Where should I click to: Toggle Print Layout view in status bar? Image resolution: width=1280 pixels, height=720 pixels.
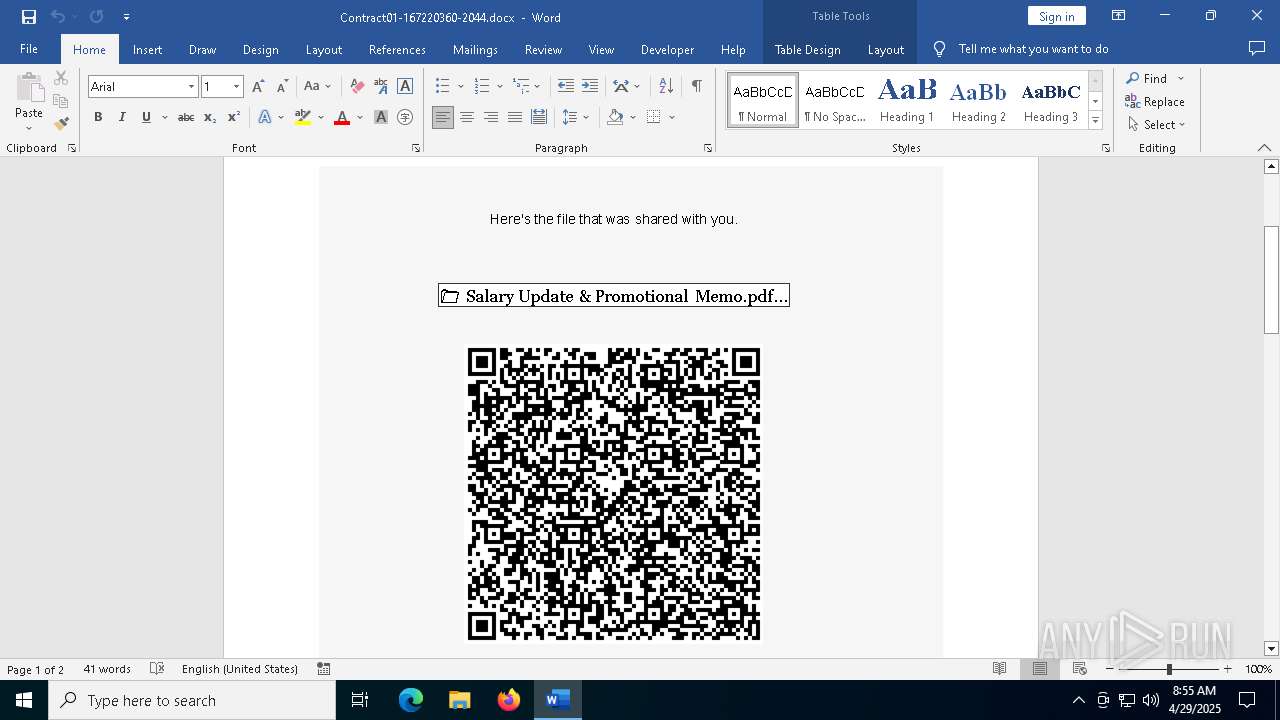1040,669
